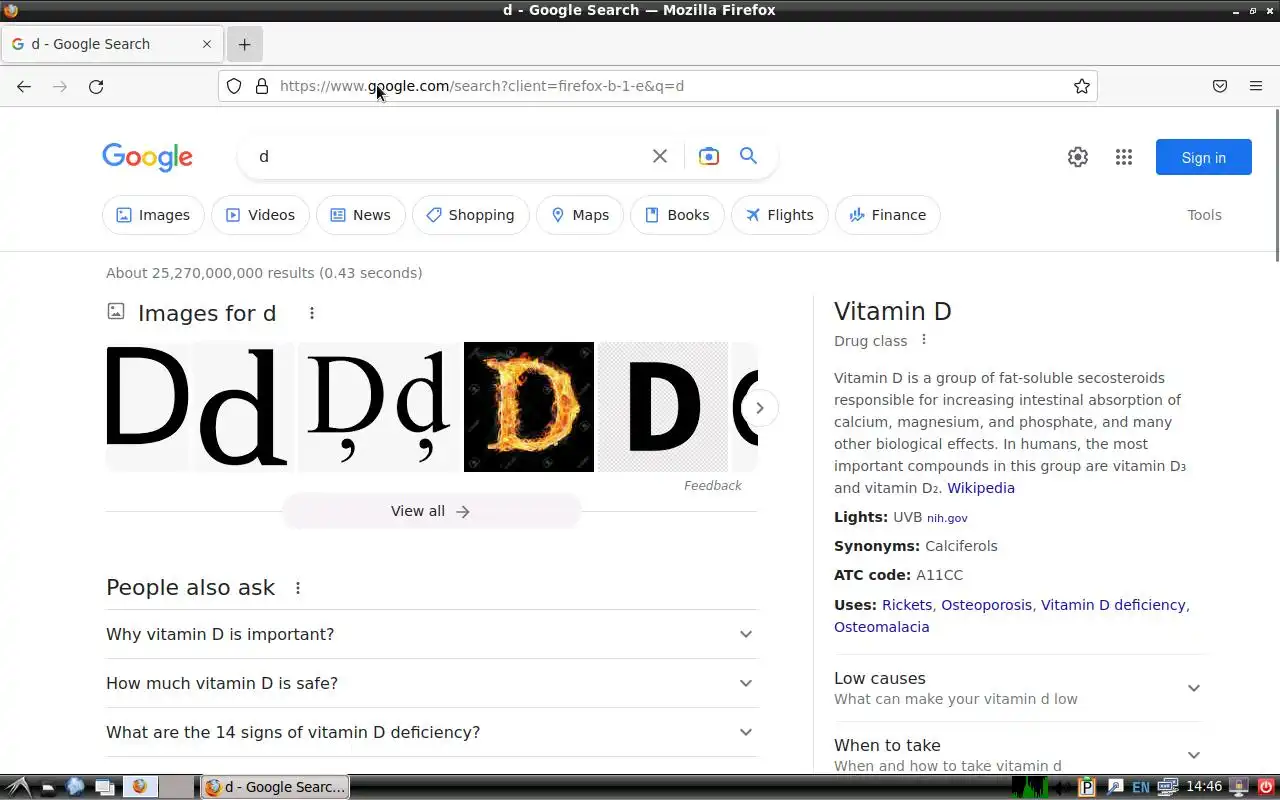Reload the current page
The image size is (1280, 800).
[x=96, y=86]
